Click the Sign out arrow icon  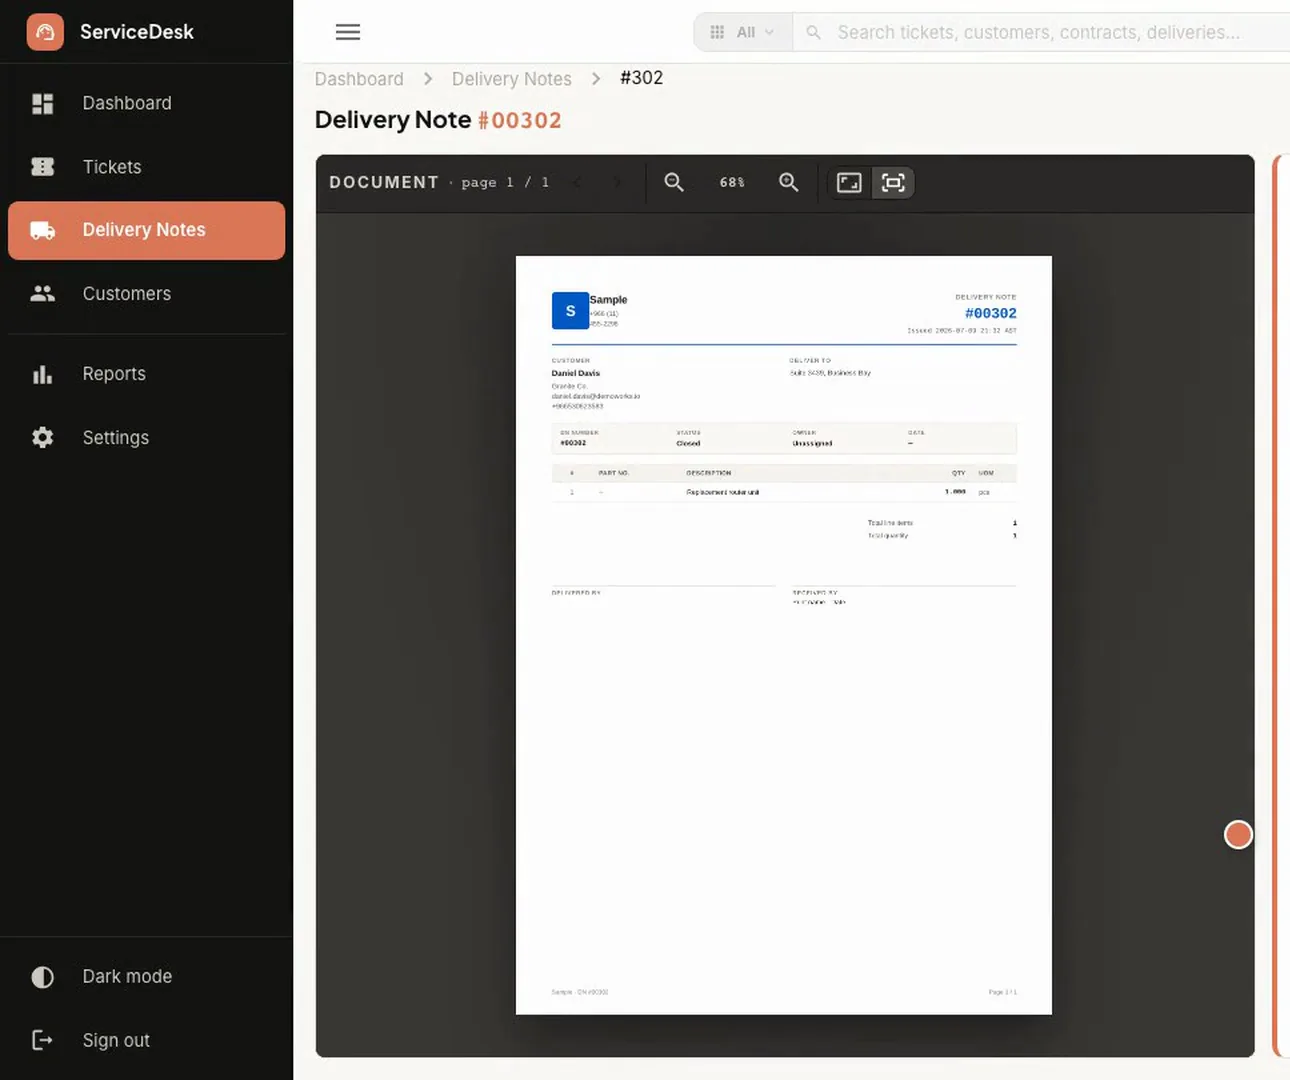pyautogui.click(x=43, y=1041)
